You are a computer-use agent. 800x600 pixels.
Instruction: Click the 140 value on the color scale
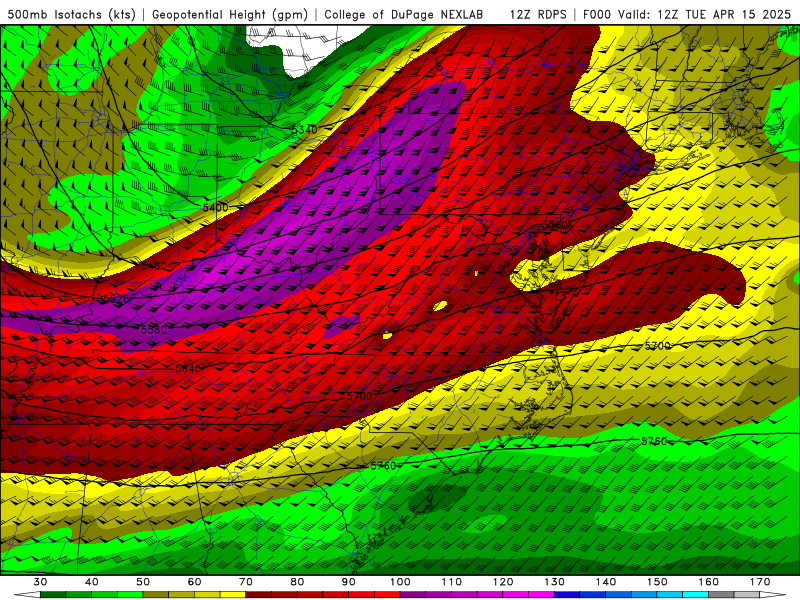[606, 582]
